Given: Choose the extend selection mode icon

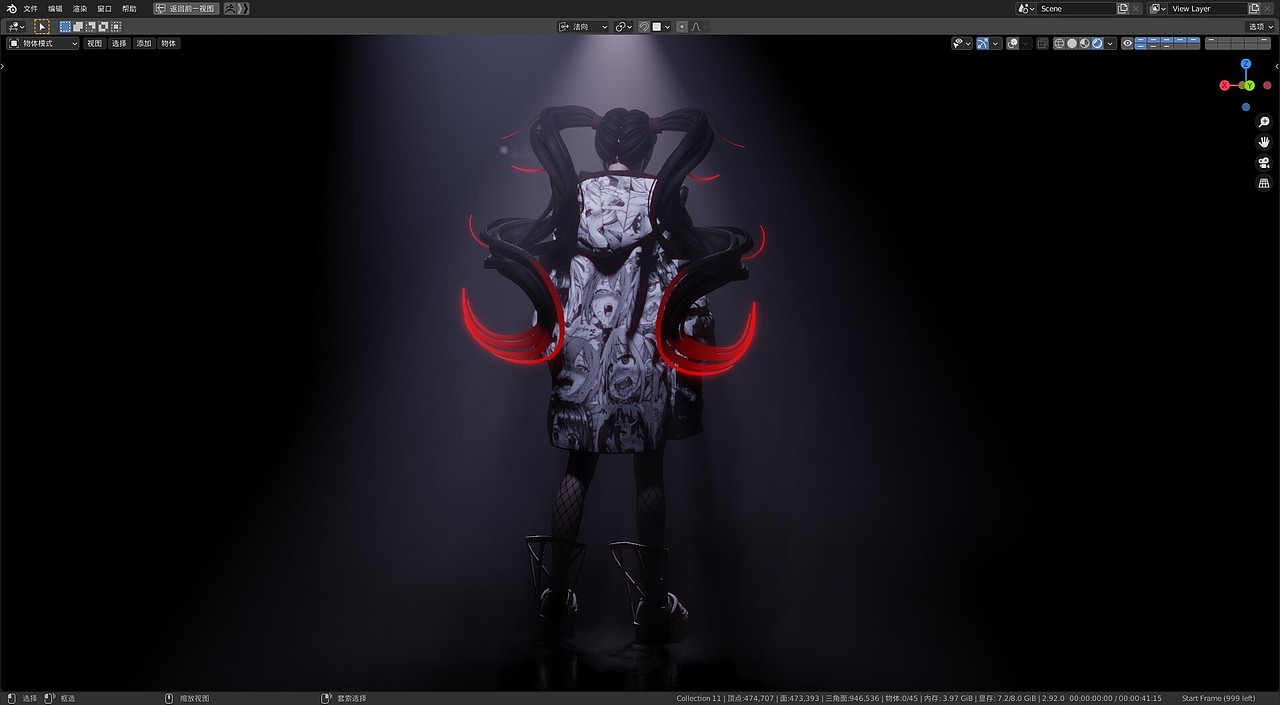Looking at the screenshot, I should point(78,27).
